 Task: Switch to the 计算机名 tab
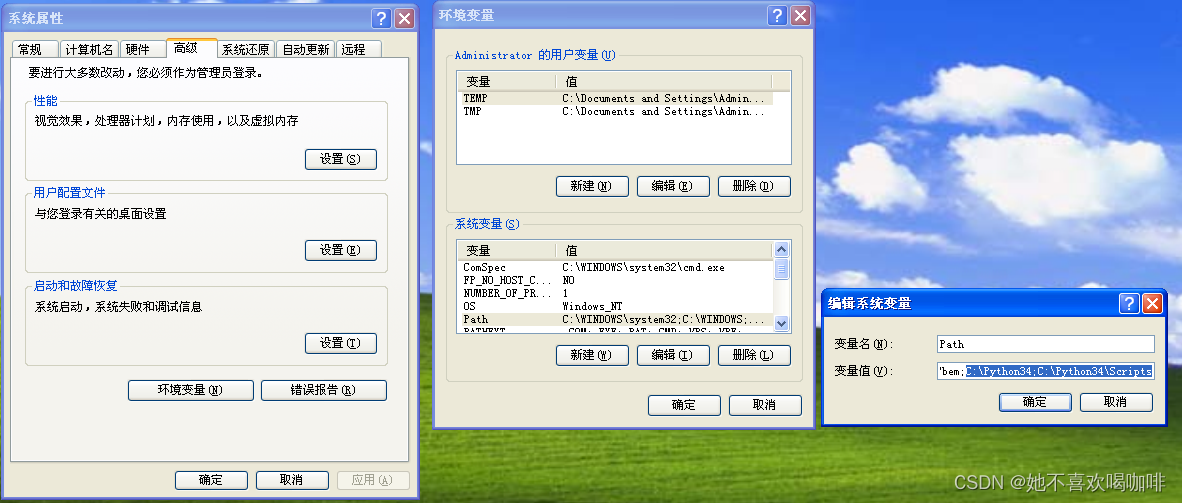(89, 50)
